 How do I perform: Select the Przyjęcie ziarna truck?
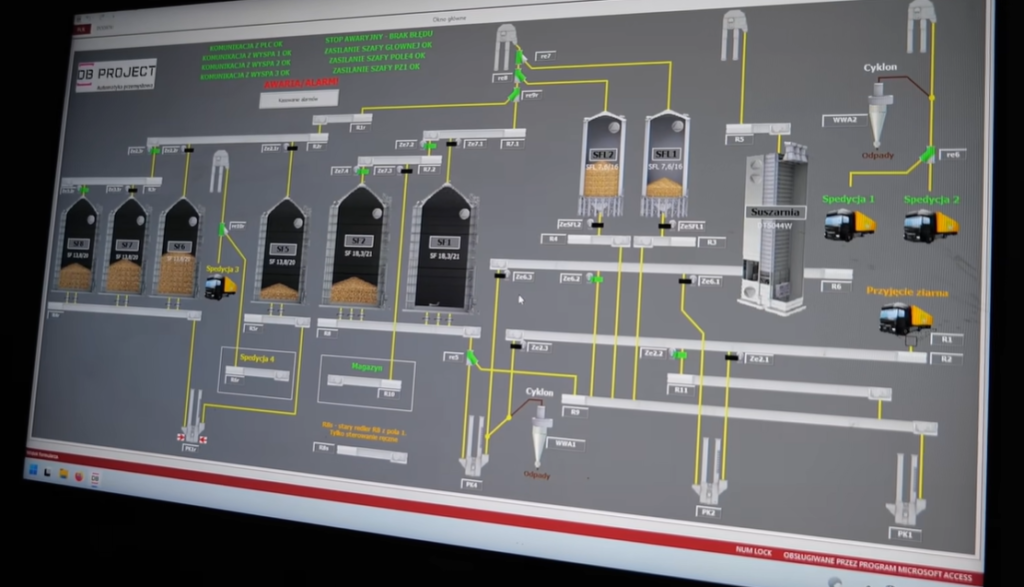(x=905, y=320)
